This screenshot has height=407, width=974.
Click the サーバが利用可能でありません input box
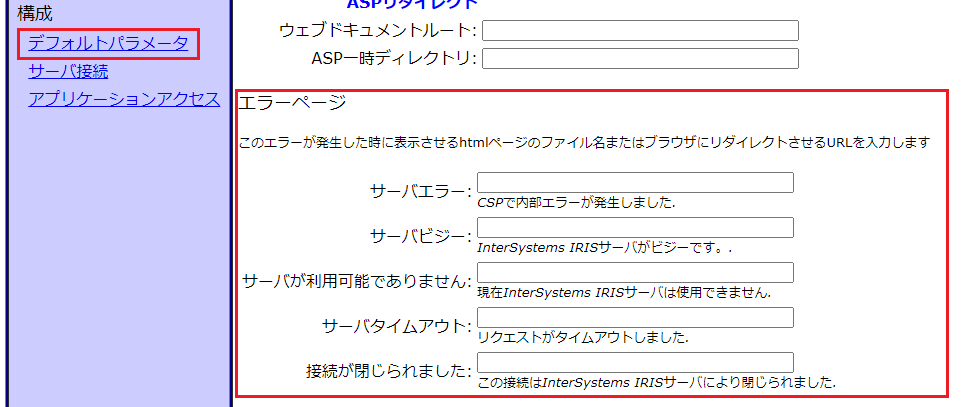click(635, 272)
